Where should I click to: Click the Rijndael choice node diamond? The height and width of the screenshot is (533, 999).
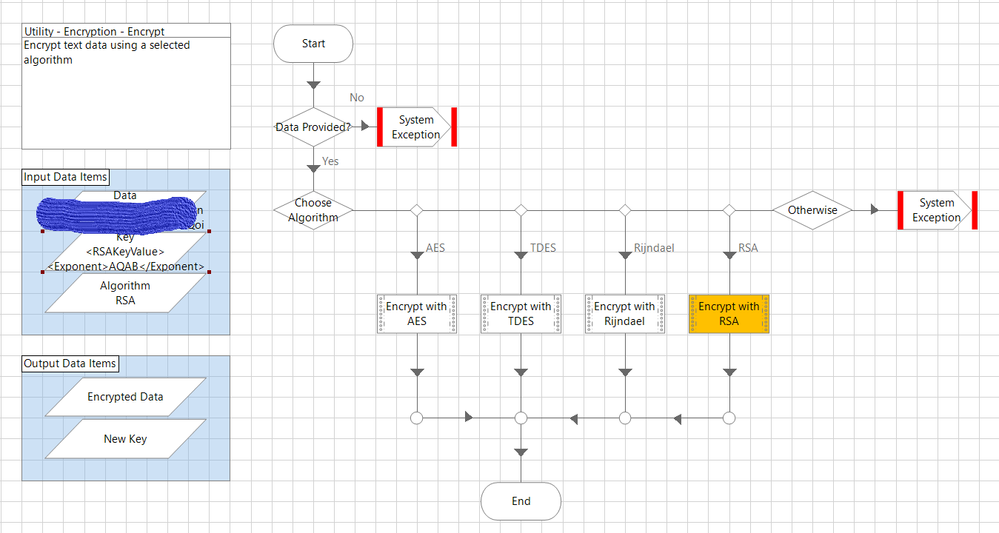625,210
